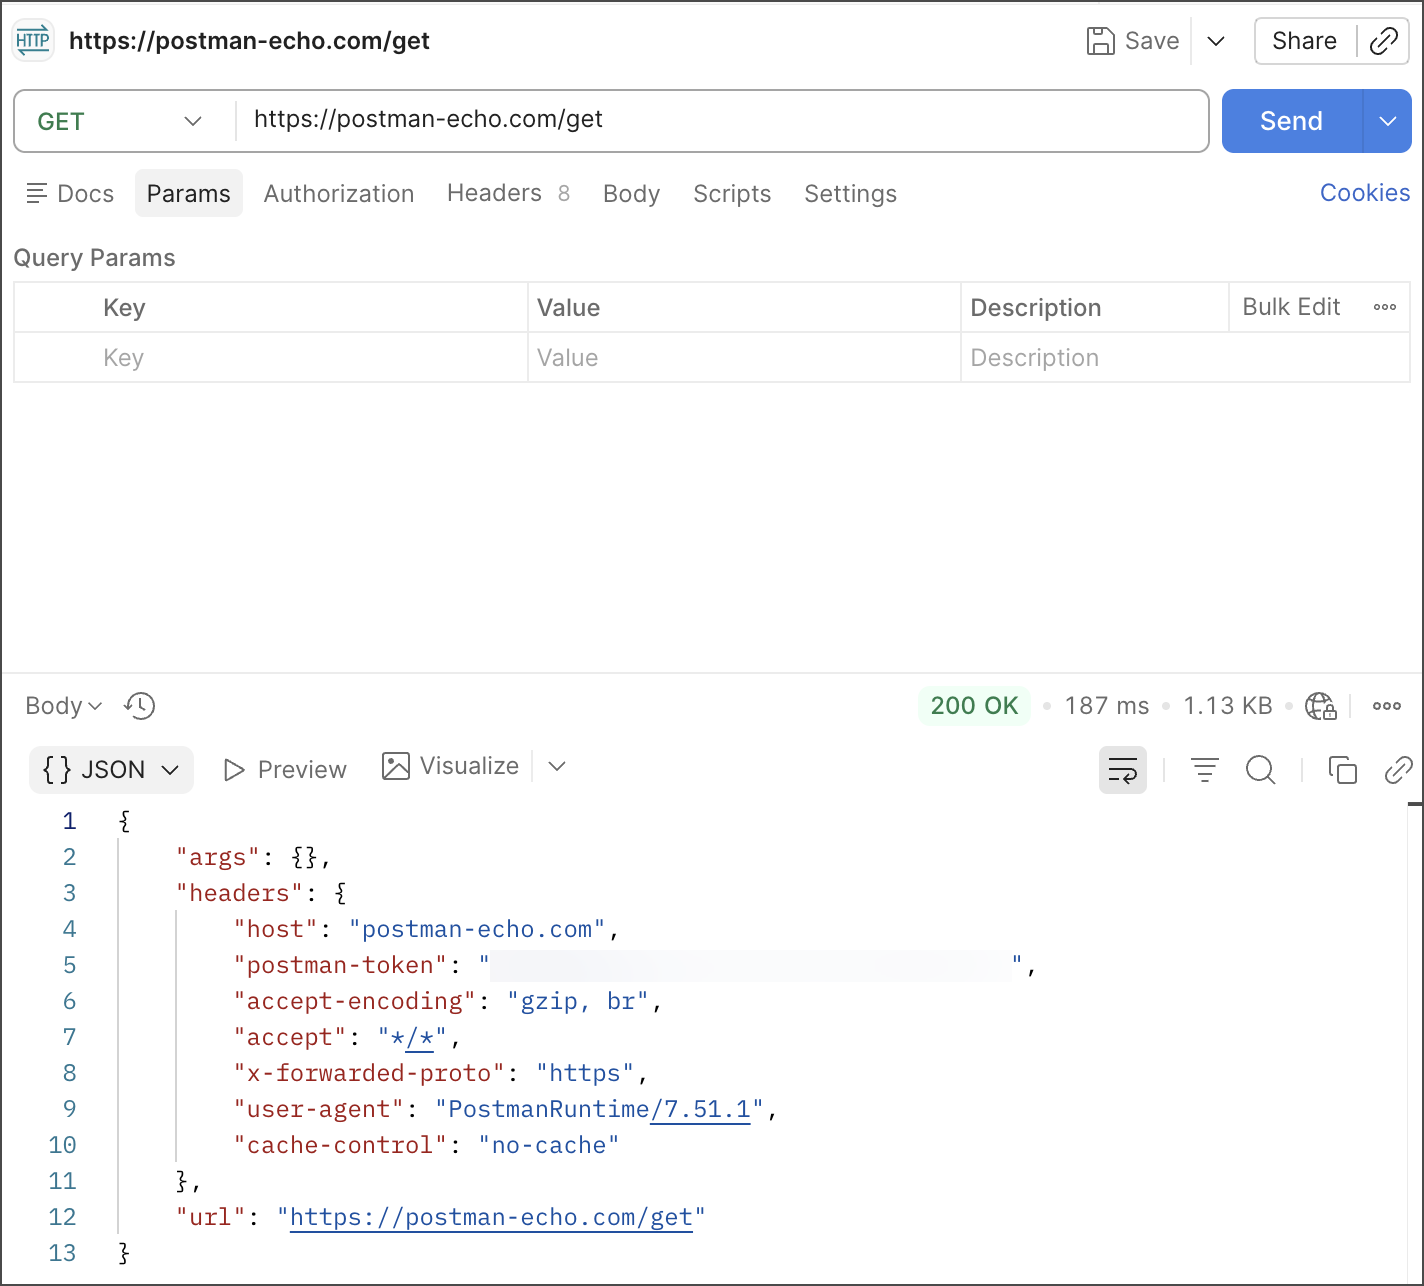
Task: Click the "accept-encoding" key
Action: (355, 1001)
